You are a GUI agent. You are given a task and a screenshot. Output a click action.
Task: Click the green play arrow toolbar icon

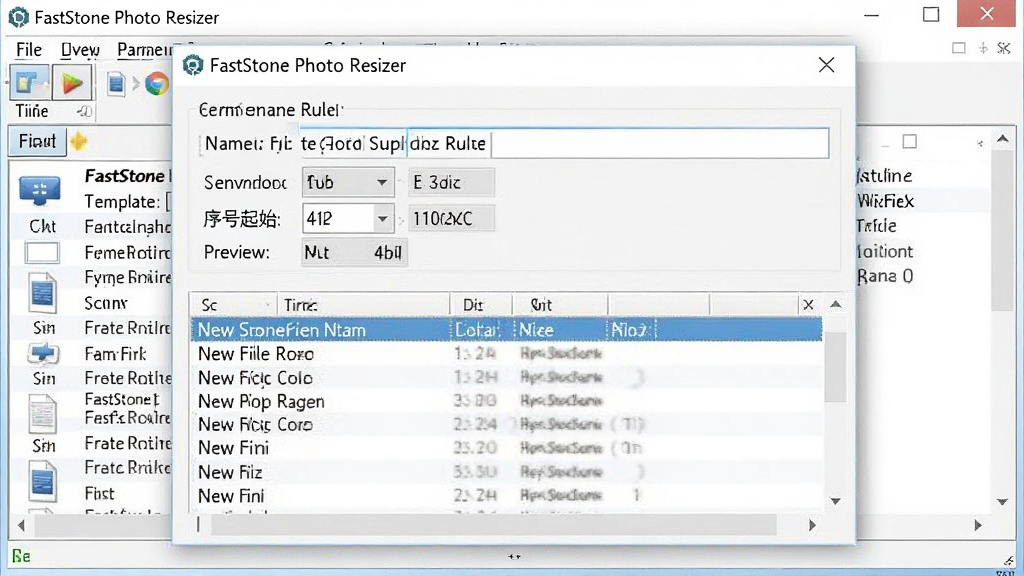[x=72, y=83]
